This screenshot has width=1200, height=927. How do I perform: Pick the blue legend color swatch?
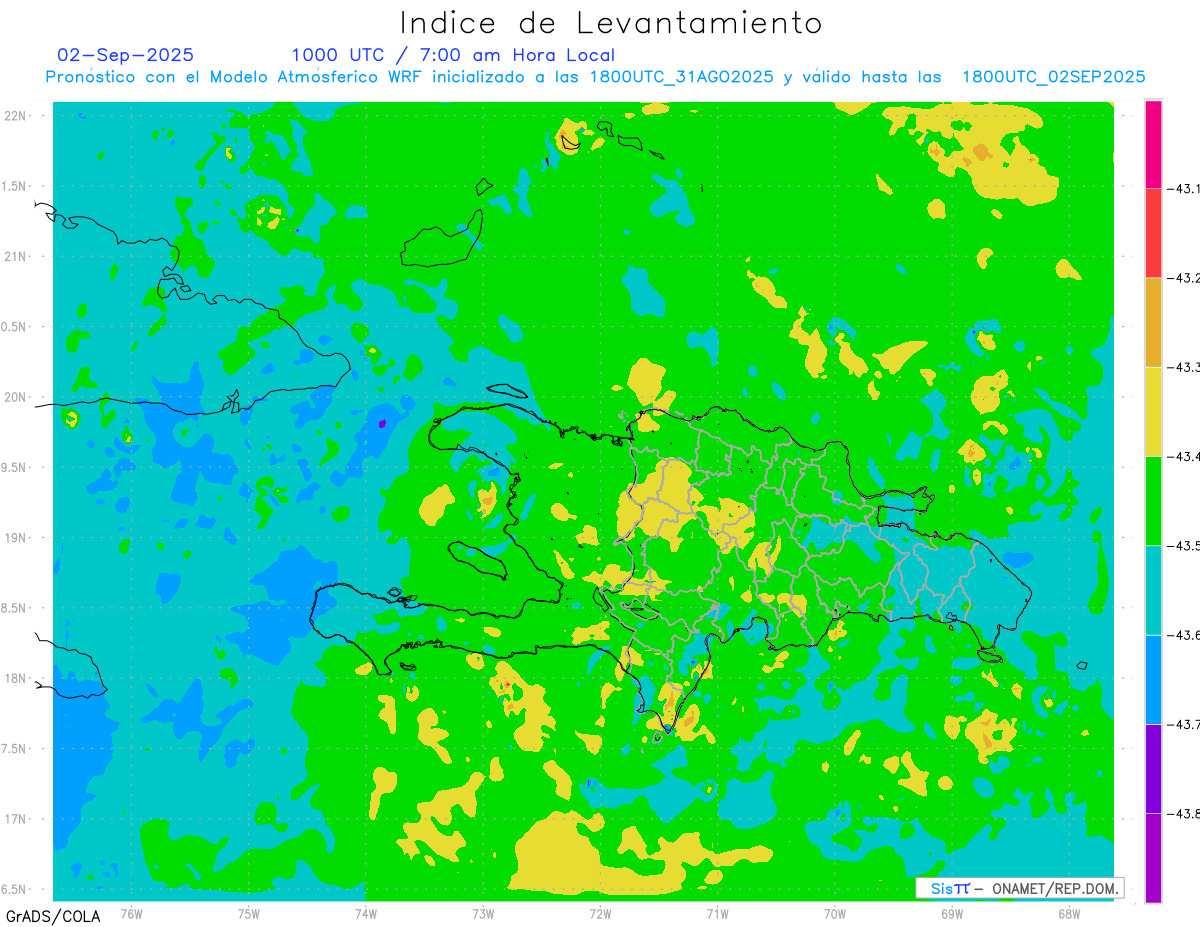pos(1153,679)
